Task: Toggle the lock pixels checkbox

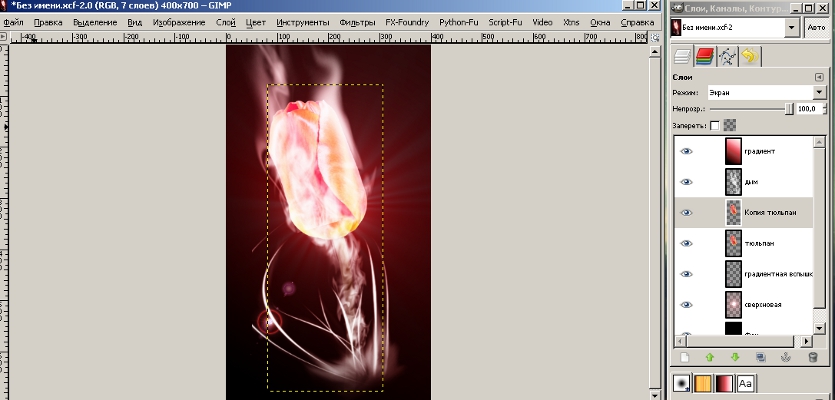Action: [715, 126]
